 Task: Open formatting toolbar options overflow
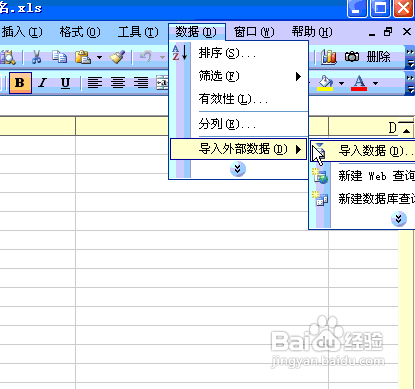click(x=410, y=83)
